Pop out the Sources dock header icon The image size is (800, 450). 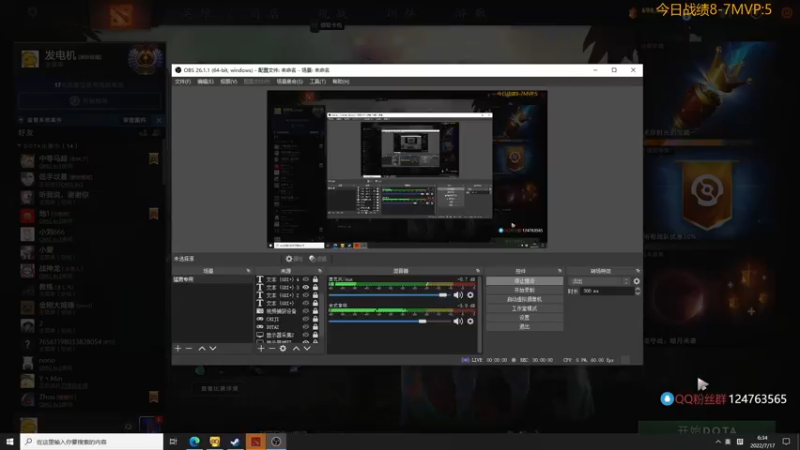[x=320, y=271]
